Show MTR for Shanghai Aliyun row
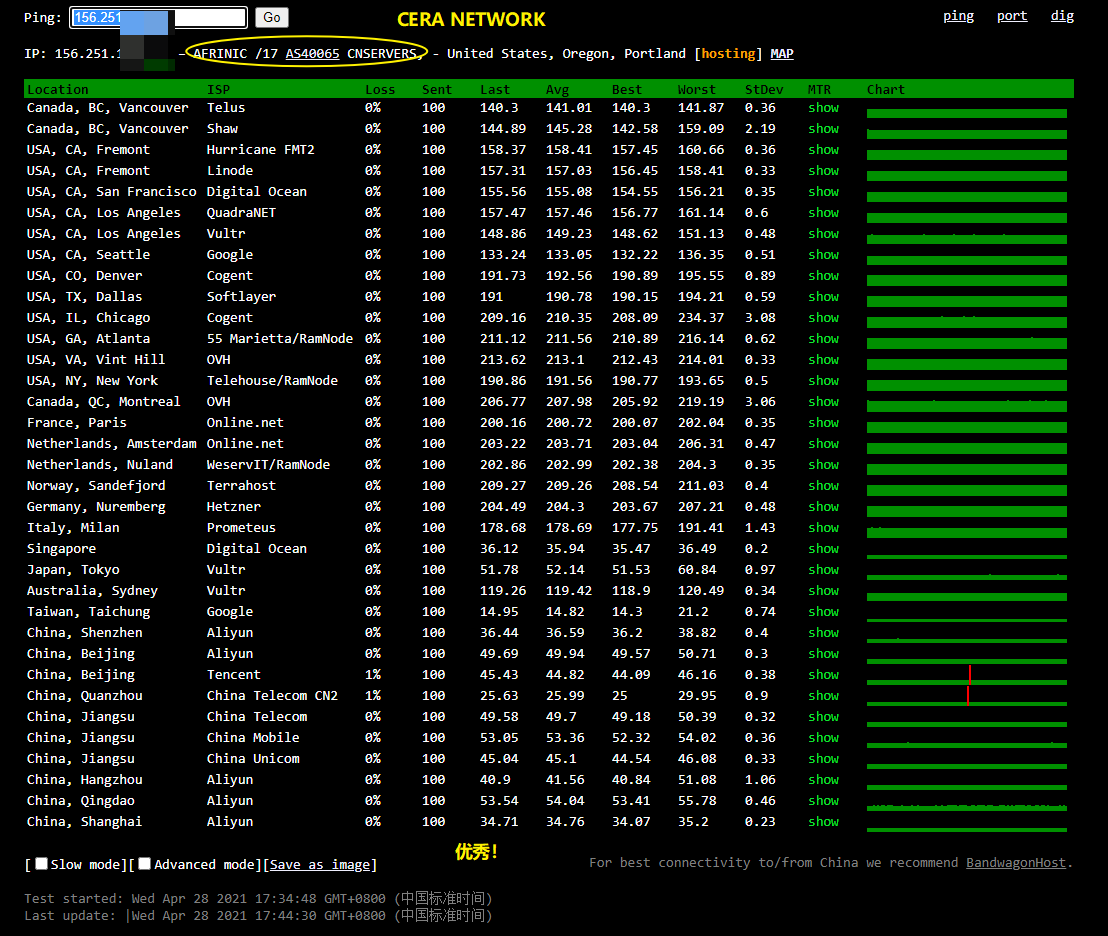The width and height of the screenshot is (1108, 936). [x=823, y=822]
